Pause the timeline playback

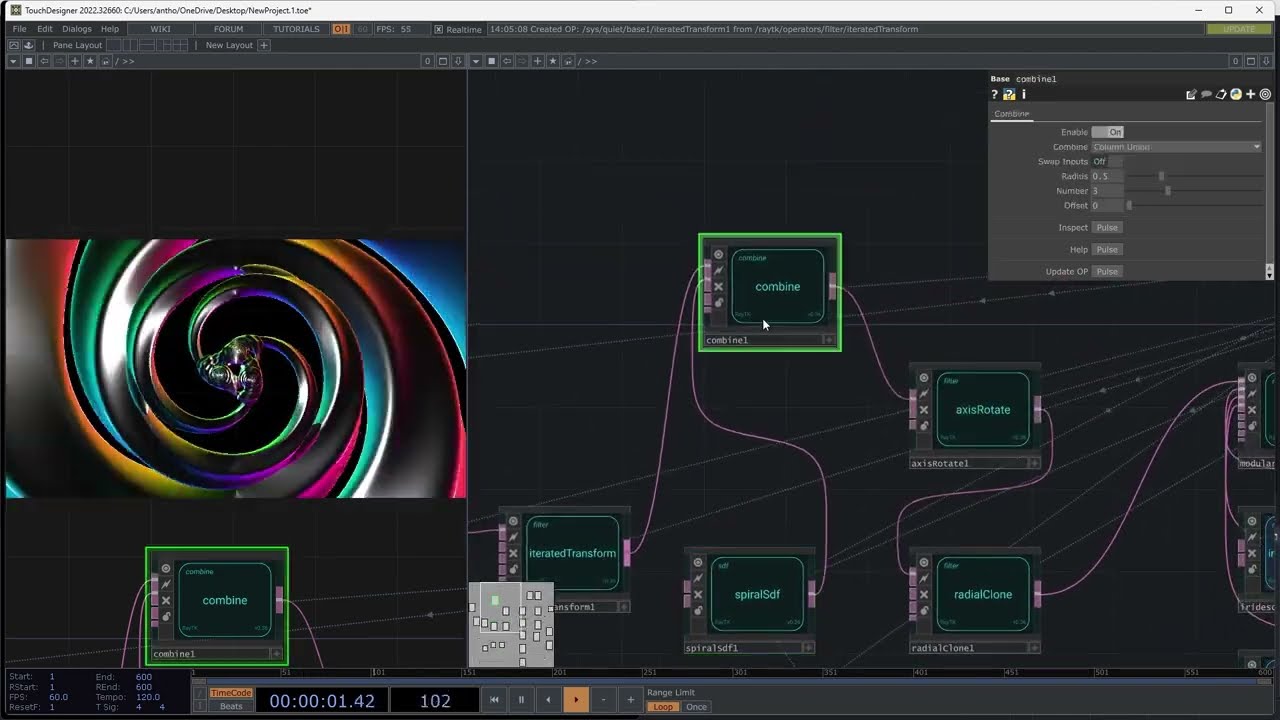[x=521, y=700]
